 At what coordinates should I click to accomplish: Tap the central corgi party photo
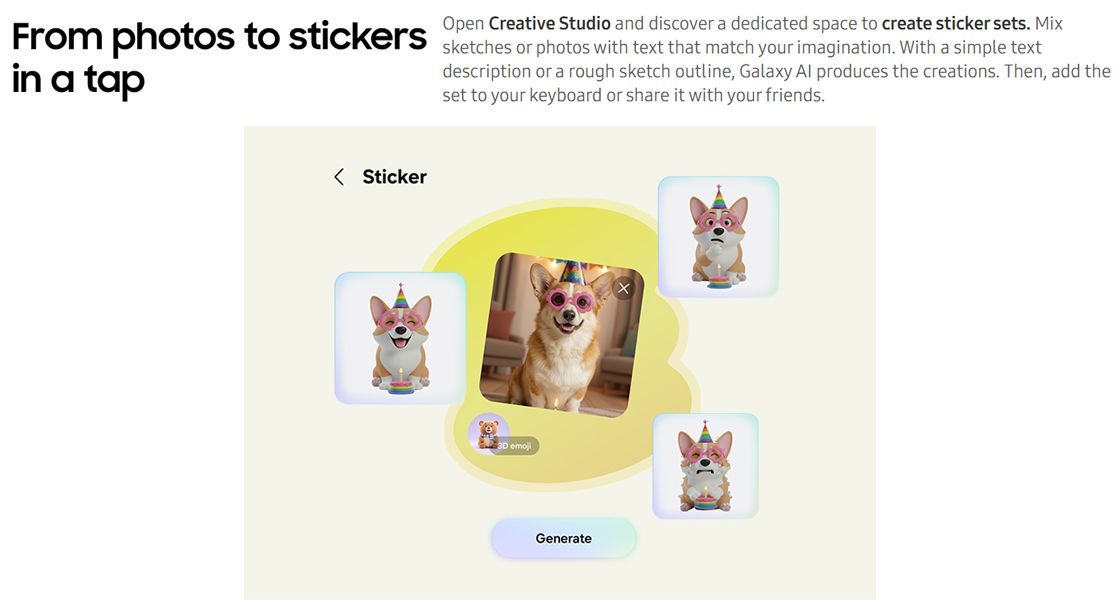coord(561,334)
